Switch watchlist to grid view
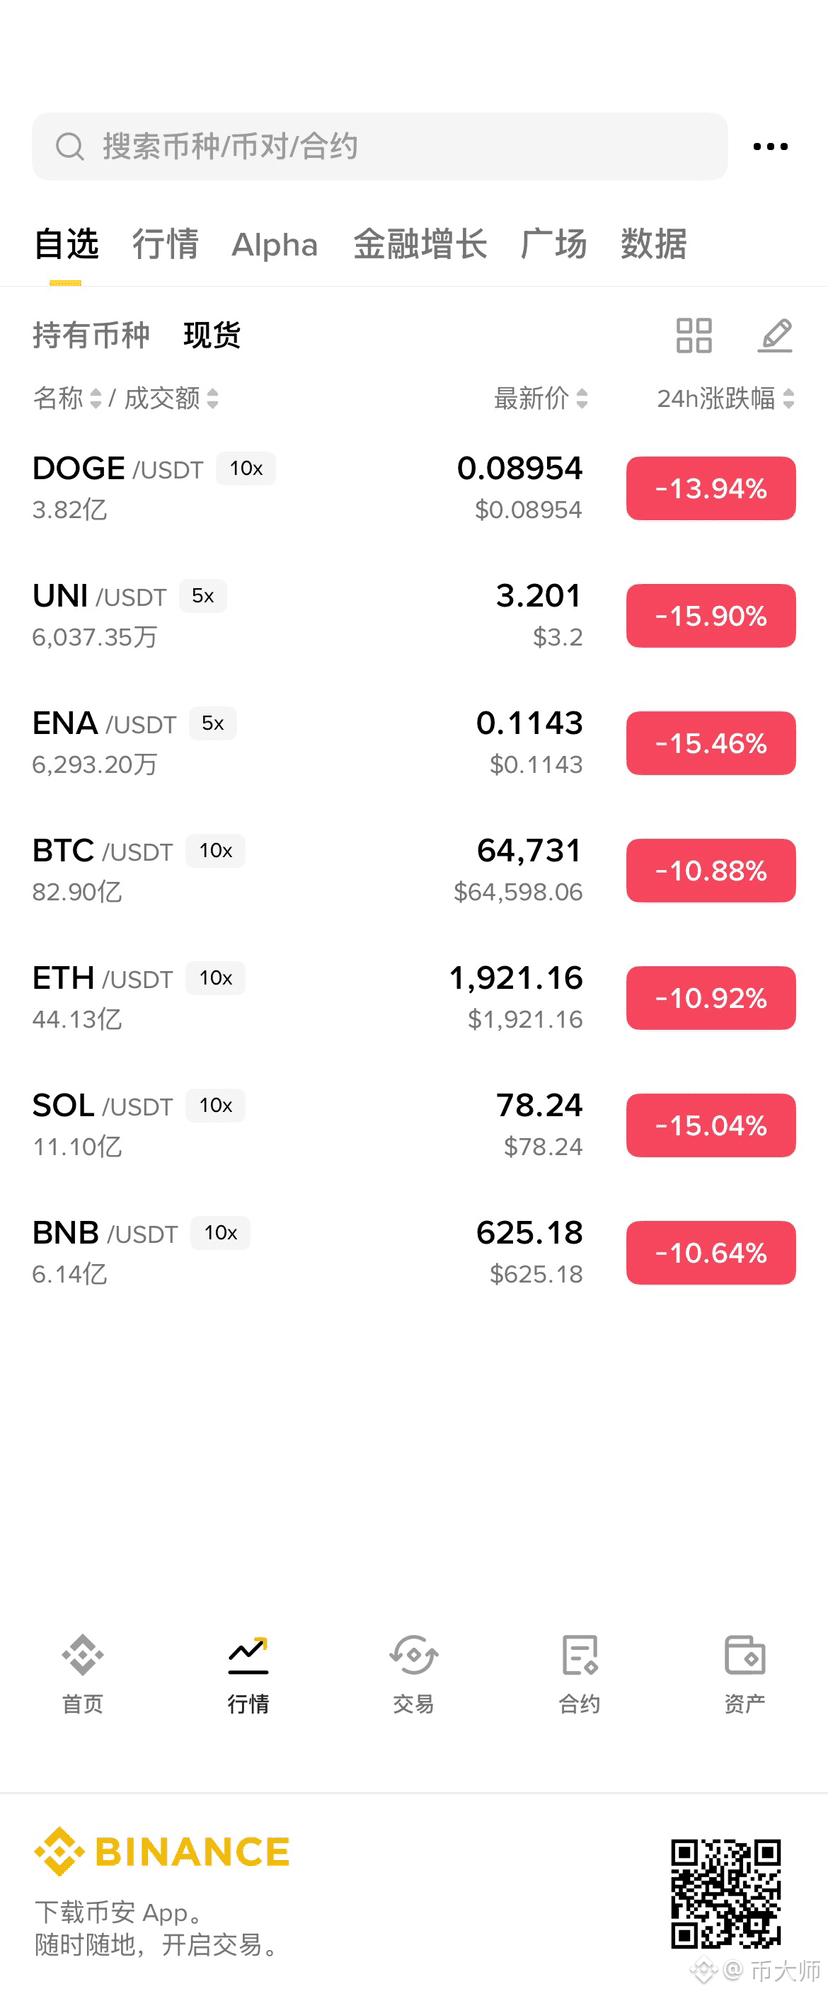The width and height of the screenshot is (828, 1996). [694, 336]
